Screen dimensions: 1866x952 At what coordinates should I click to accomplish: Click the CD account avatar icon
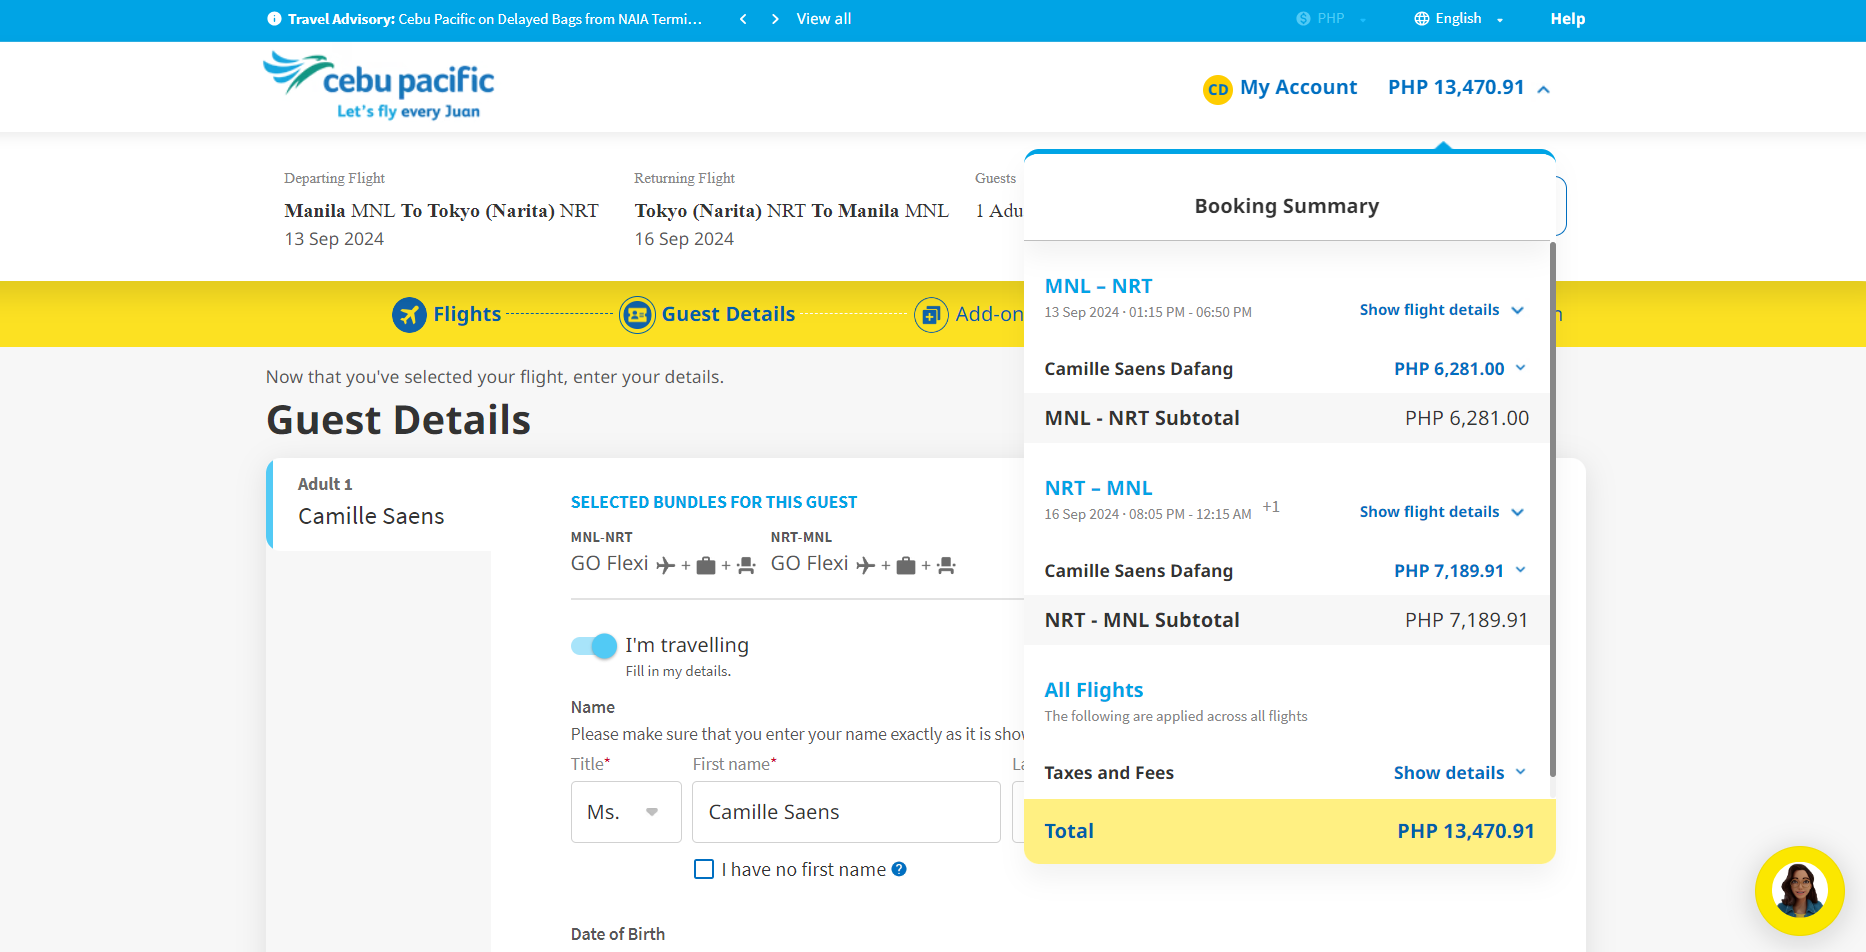(1218, 89)
